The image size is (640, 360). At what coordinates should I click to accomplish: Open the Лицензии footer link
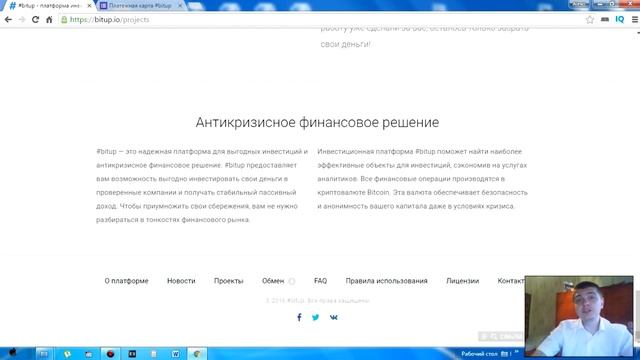[x=462, y=281]
